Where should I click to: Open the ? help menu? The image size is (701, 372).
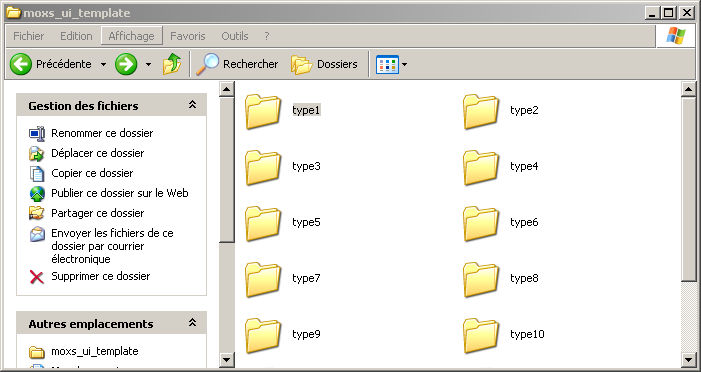(x=267, y=36)
